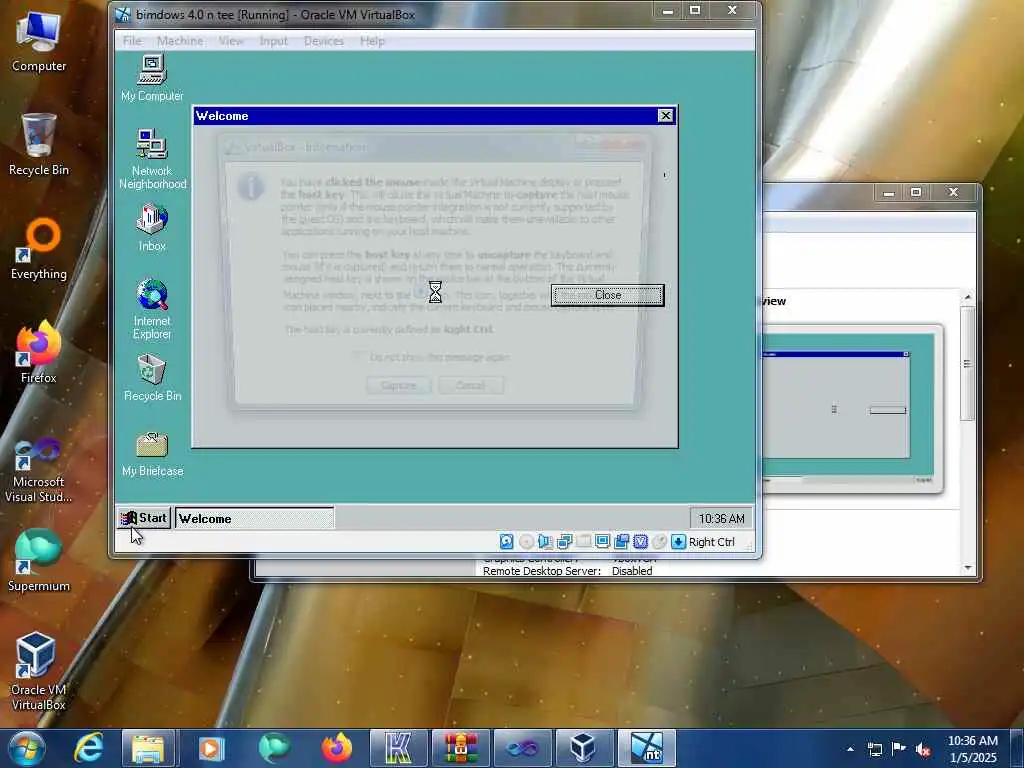
Task: Click scrollbar up arrow in Manager window
Action: 968,297
